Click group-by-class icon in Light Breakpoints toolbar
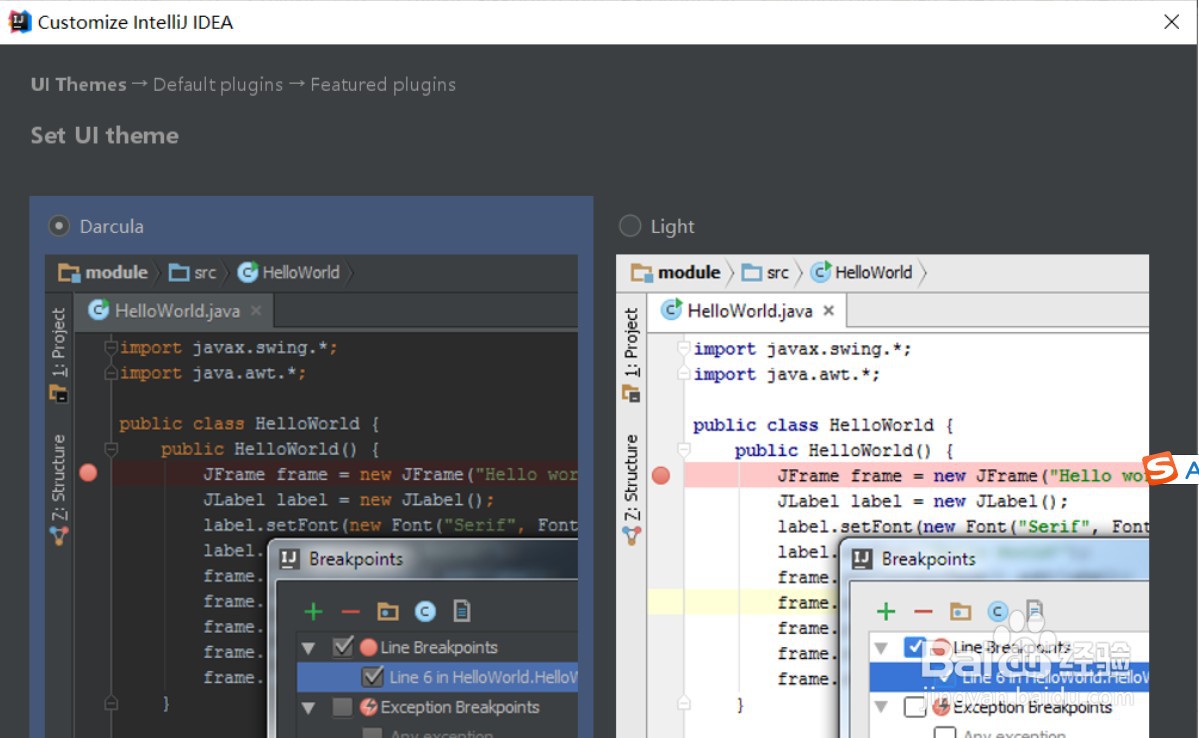Screen dimensions: 1199x738 click(x=997, y=611)
